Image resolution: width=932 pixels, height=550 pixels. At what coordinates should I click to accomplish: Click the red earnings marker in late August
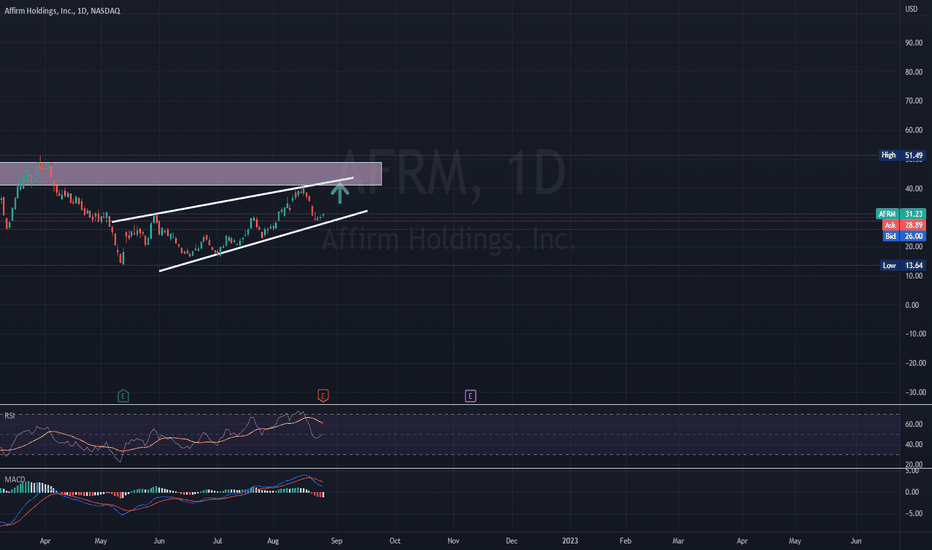coord(323,395)
